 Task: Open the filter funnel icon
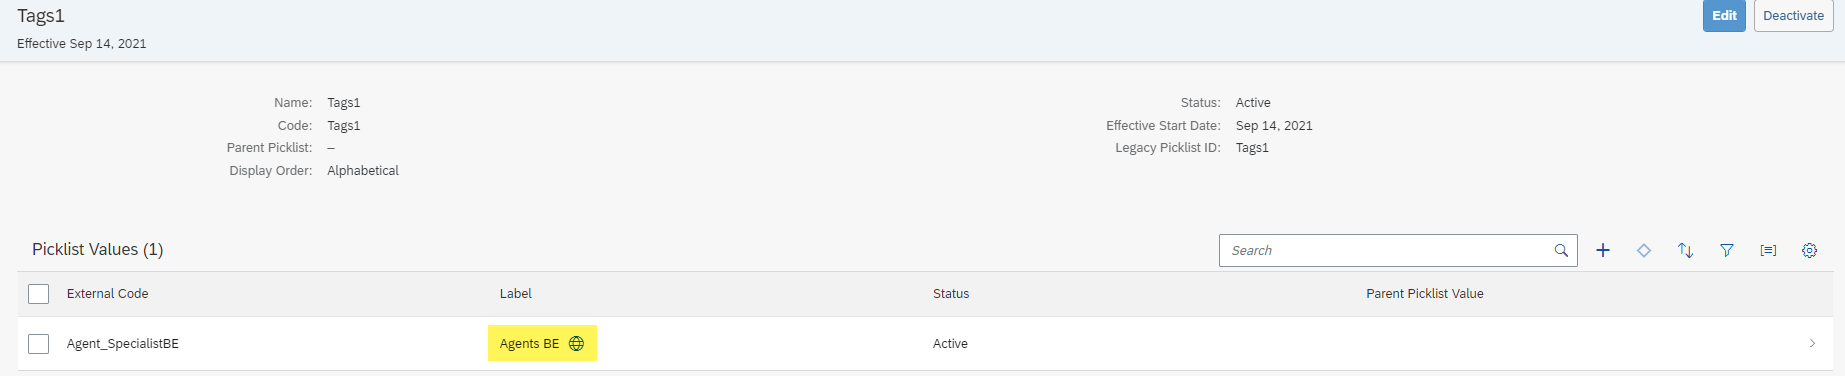tap(1727, 250)
